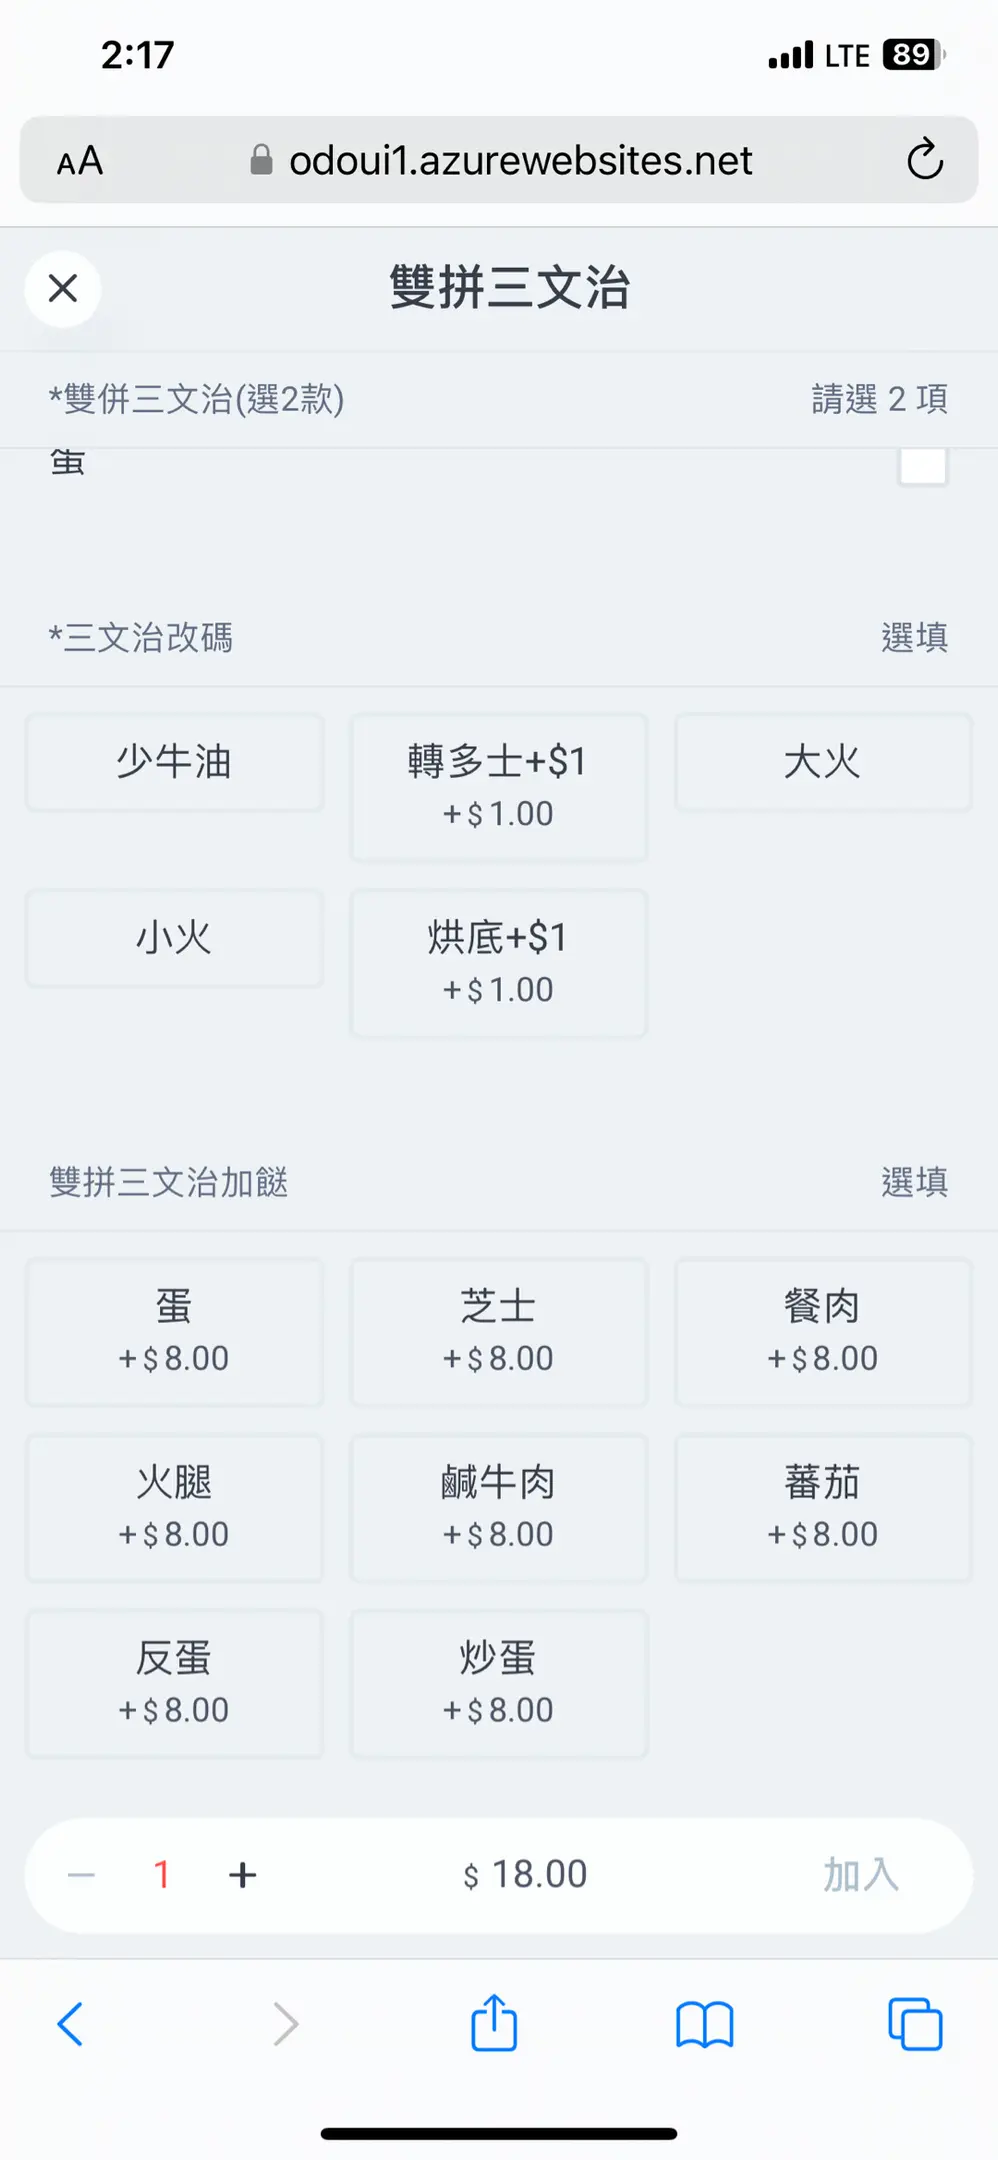Reload the page in Safari

pyautogui.click(x=924, y=160)
